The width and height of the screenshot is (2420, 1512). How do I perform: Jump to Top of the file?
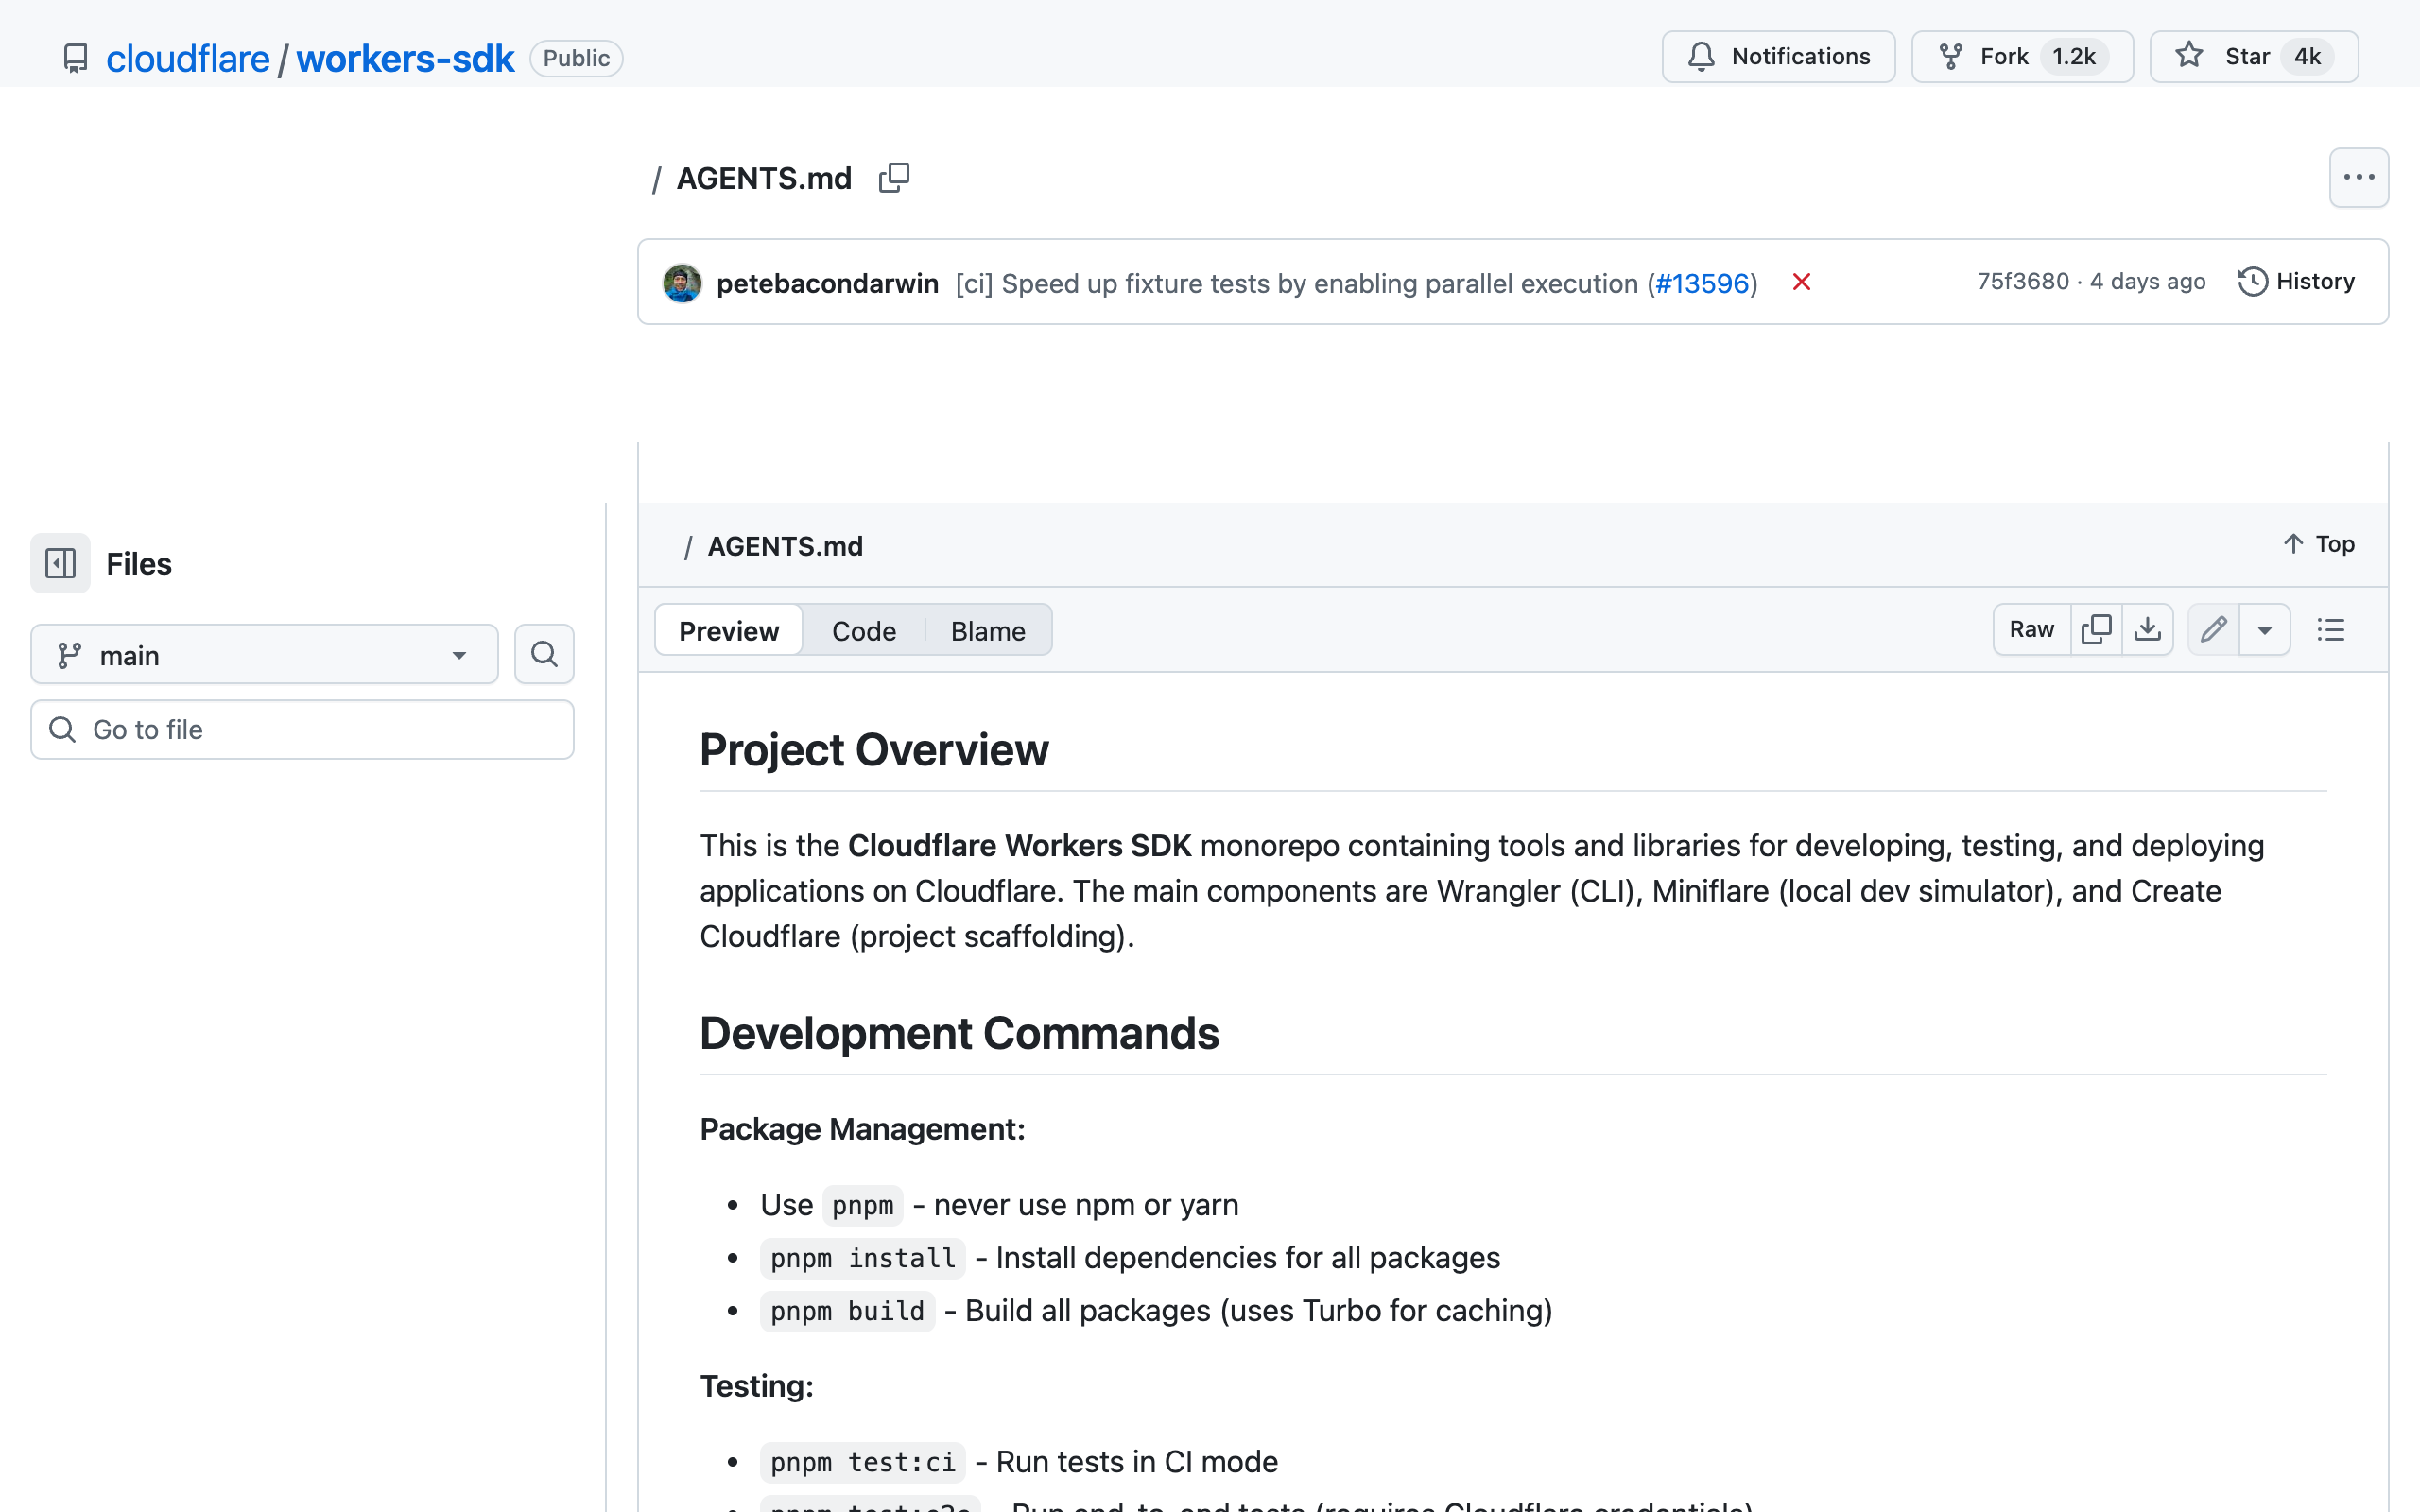click(2317, 543)
